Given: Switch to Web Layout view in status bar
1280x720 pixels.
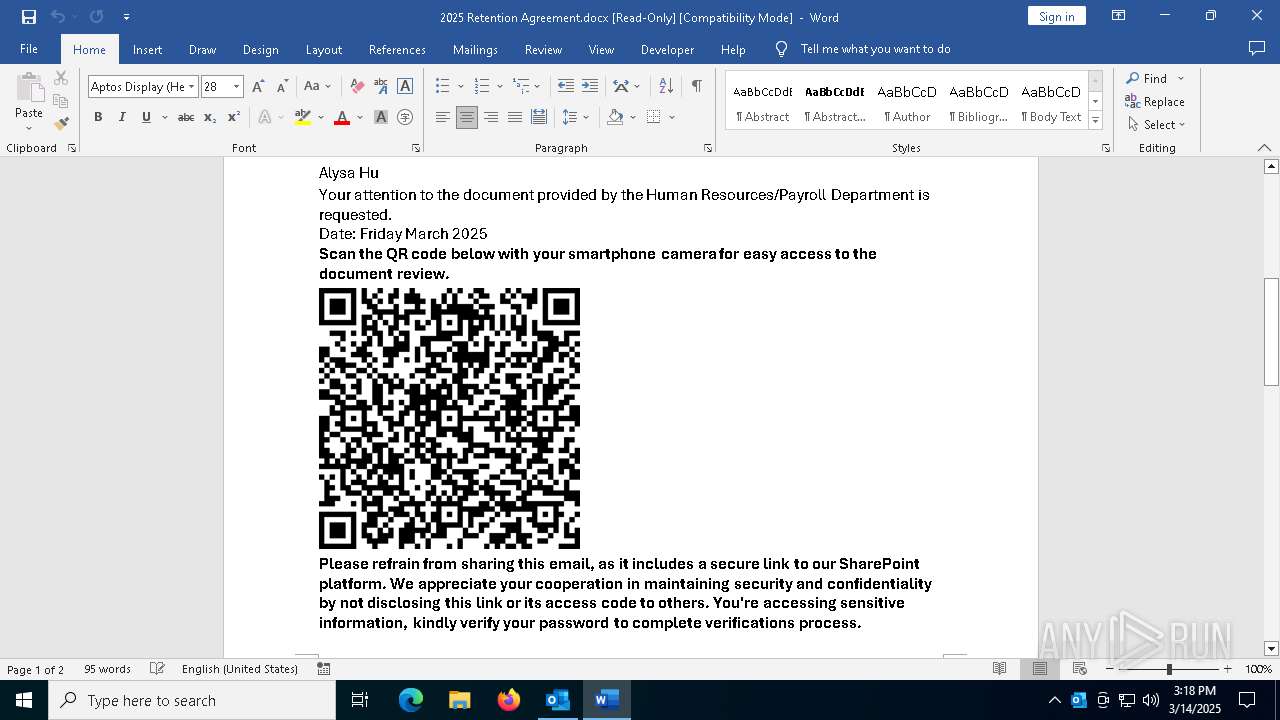Looking at the screenshot, I should pyautogui.click(x=1080, y=669).
